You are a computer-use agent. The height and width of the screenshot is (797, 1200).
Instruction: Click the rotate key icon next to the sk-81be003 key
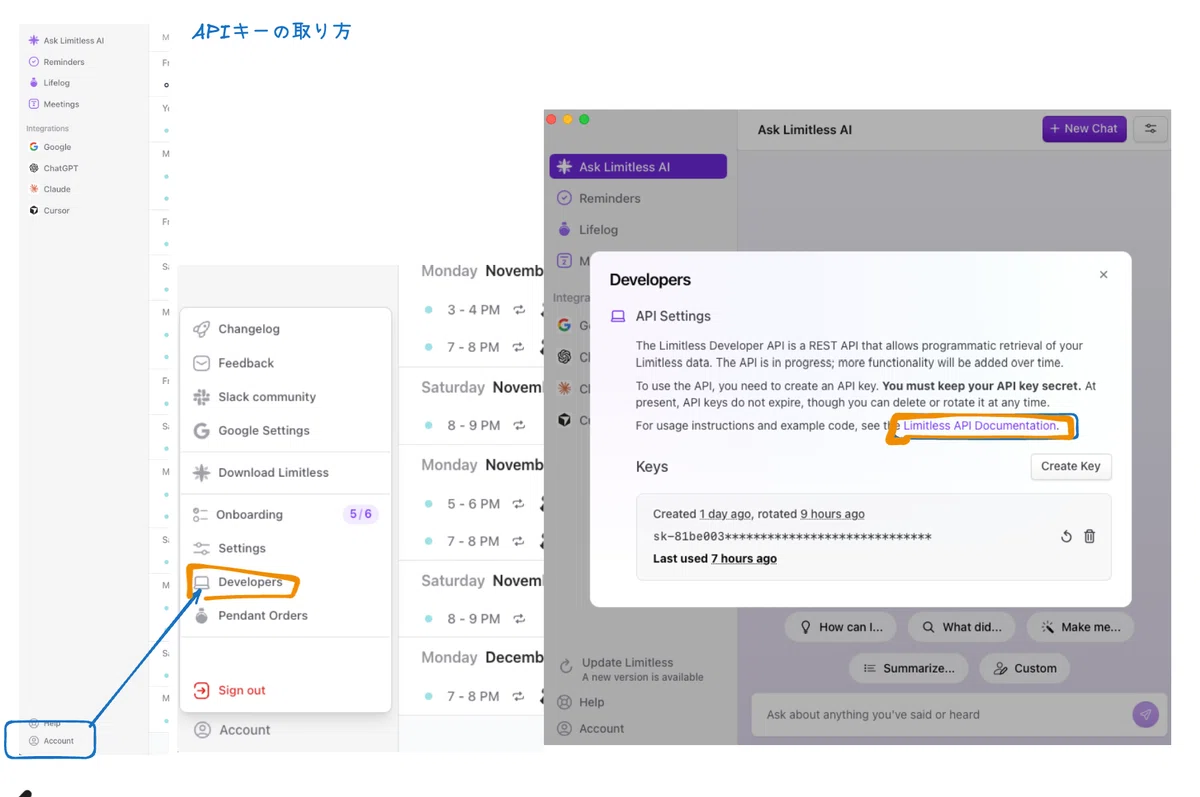(1066, 537)
